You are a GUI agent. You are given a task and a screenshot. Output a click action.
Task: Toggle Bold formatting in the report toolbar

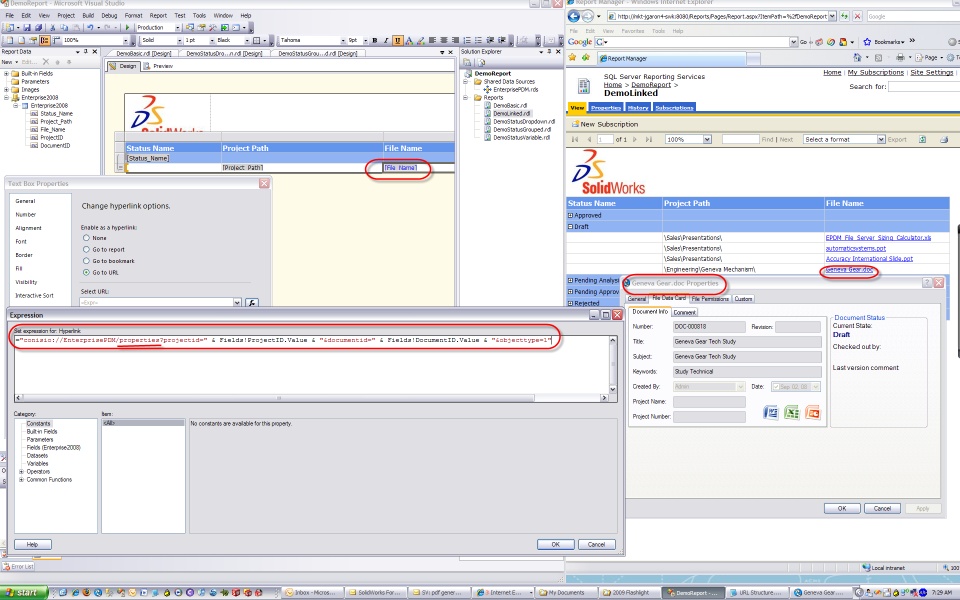tap(375, 40)
